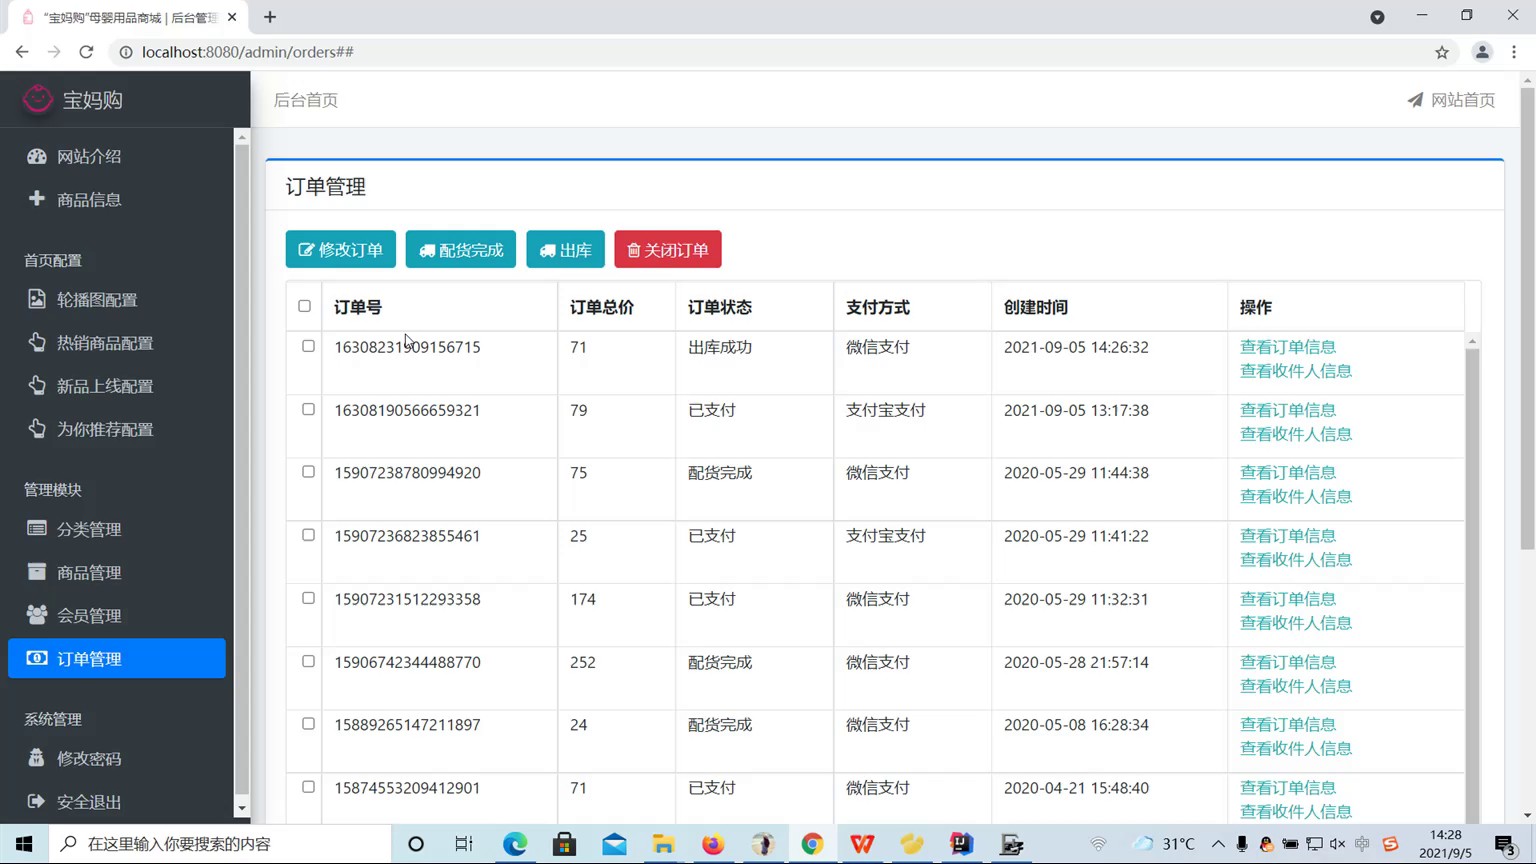The width and height of the screenshot is (1536, 864).
Task: Click the paper plane icon near 网站首页
Action: (x=1415, y=100)
